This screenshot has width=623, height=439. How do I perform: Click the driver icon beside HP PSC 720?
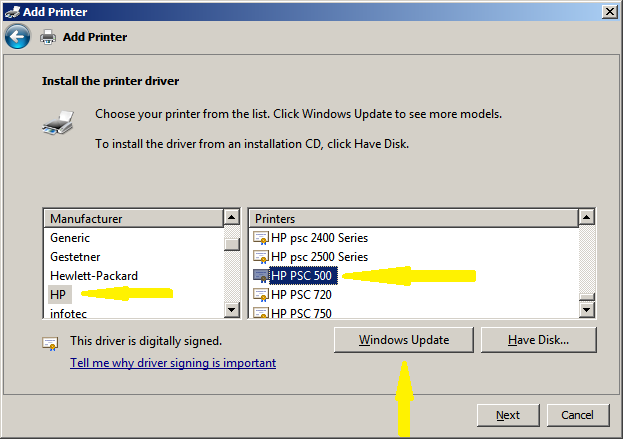[x=261, y=295]
